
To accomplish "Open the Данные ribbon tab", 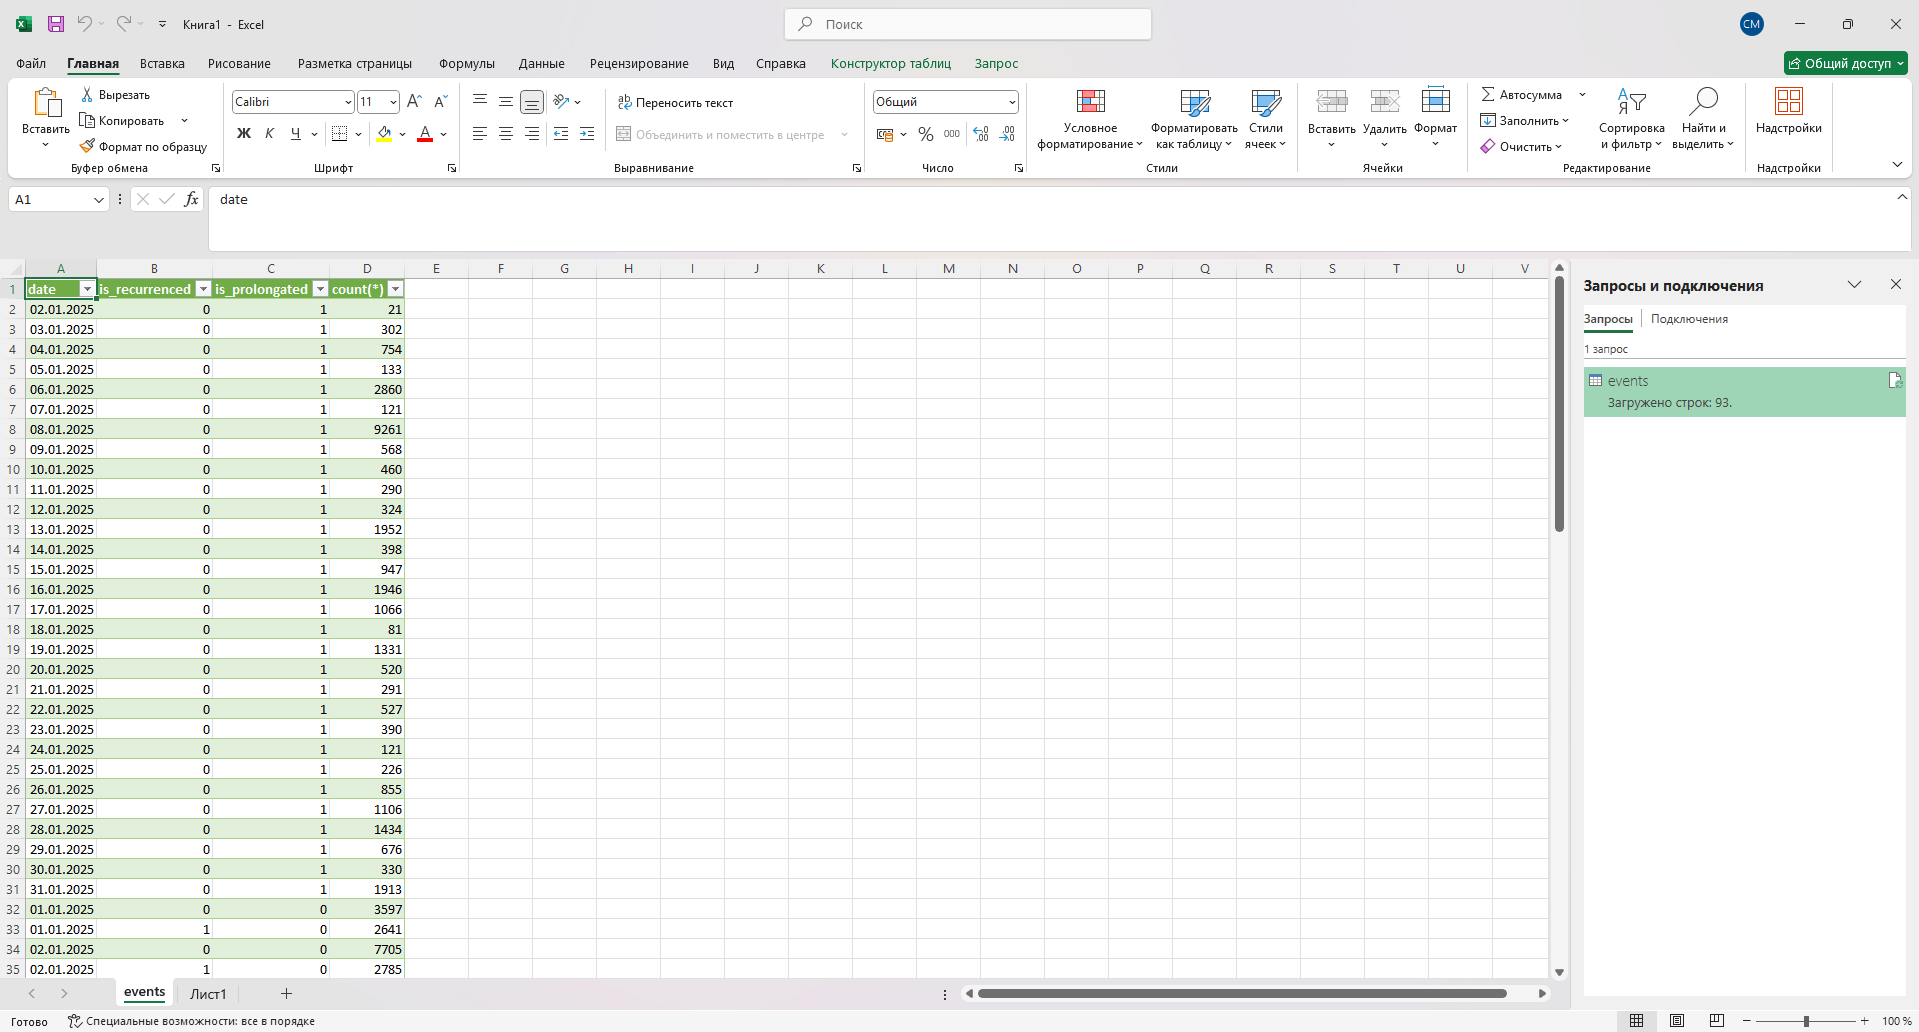I will pos(541,63).
